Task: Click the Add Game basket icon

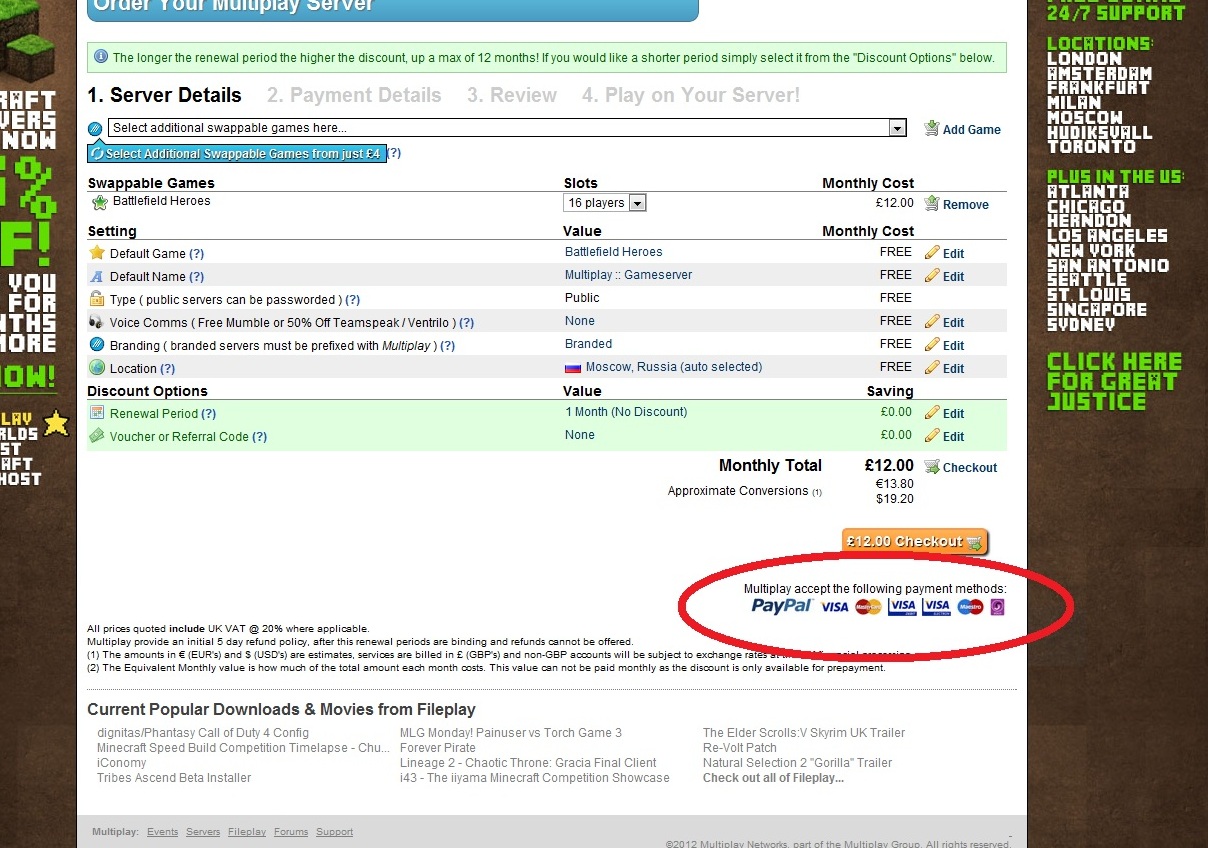Action: (x=931, y=128)
